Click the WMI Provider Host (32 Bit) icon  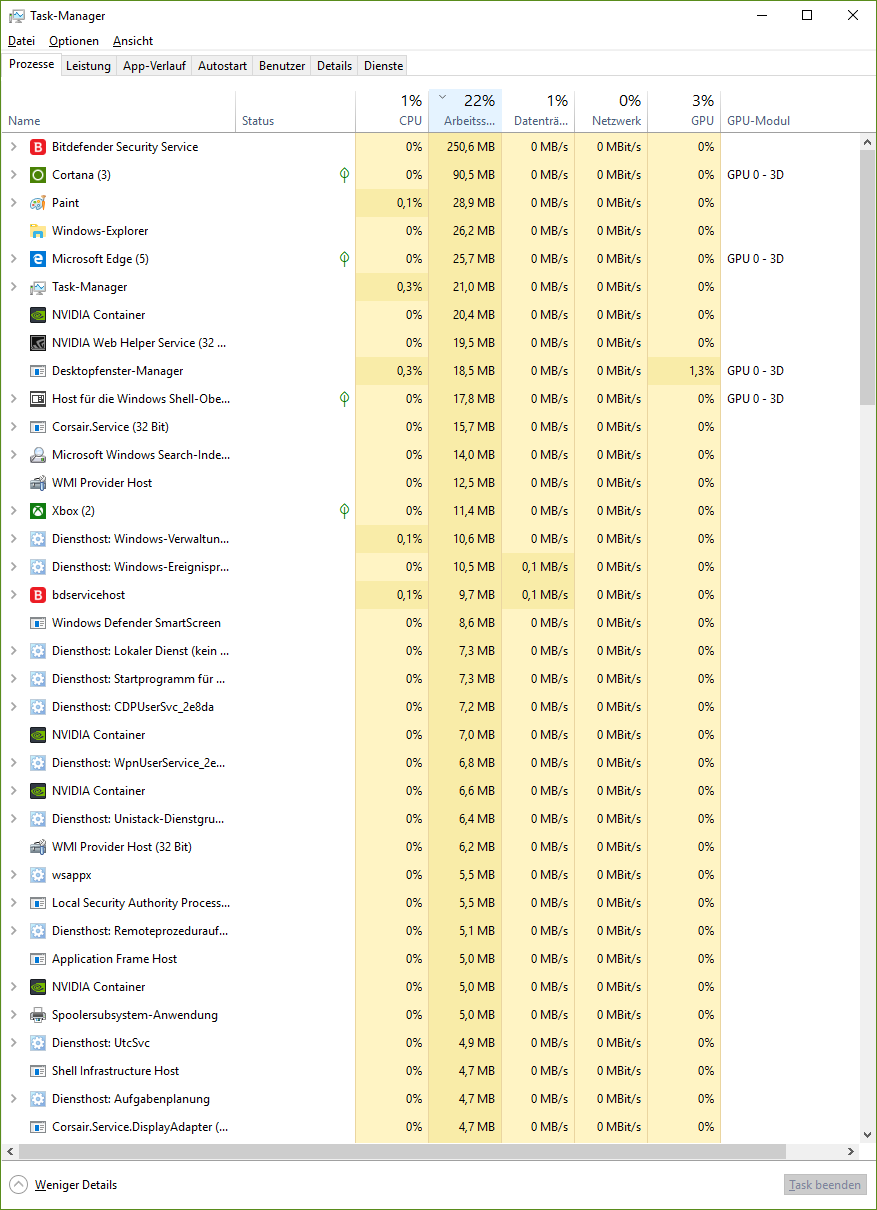(38, 847)
